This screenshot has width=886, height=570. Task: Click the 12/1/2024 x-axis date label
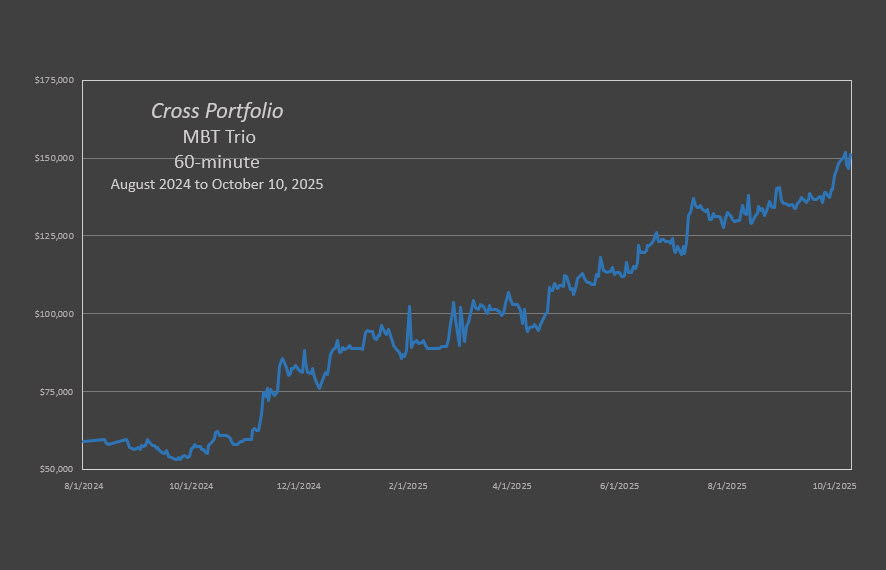tap(299, 486)
